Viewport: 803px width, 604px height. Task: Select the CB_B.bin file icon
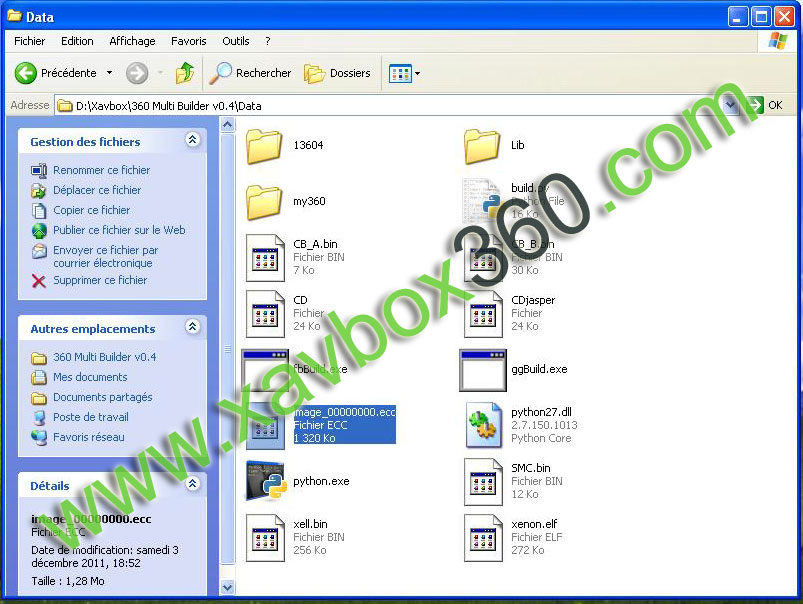483,258
